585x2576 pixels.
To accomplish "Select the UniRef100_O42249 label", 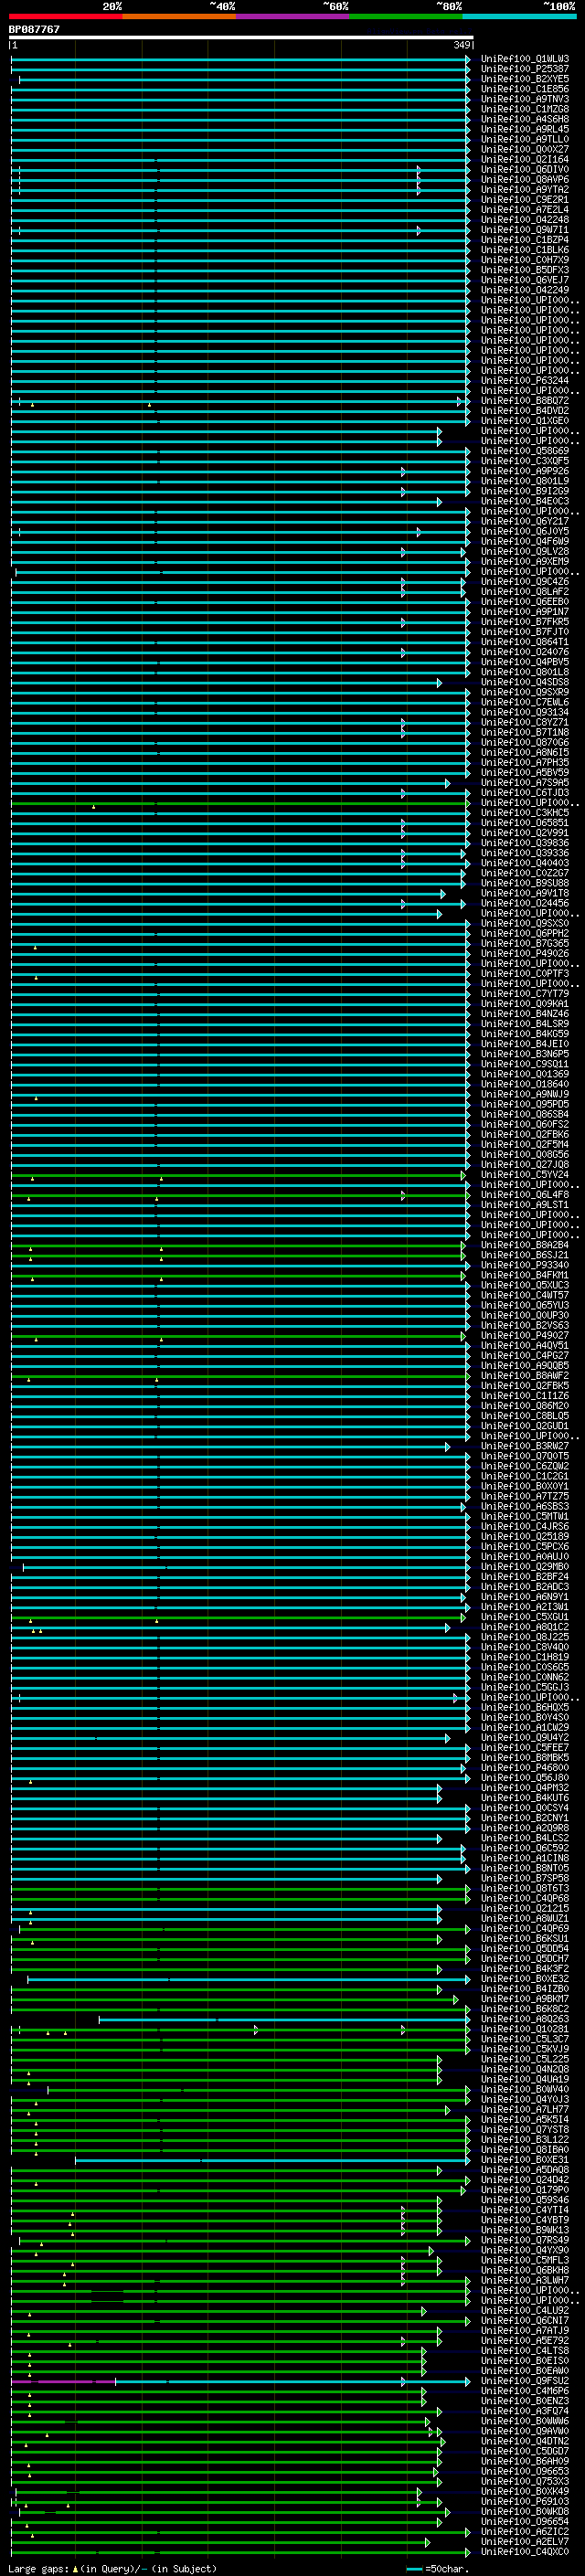I will click(524, 290).
